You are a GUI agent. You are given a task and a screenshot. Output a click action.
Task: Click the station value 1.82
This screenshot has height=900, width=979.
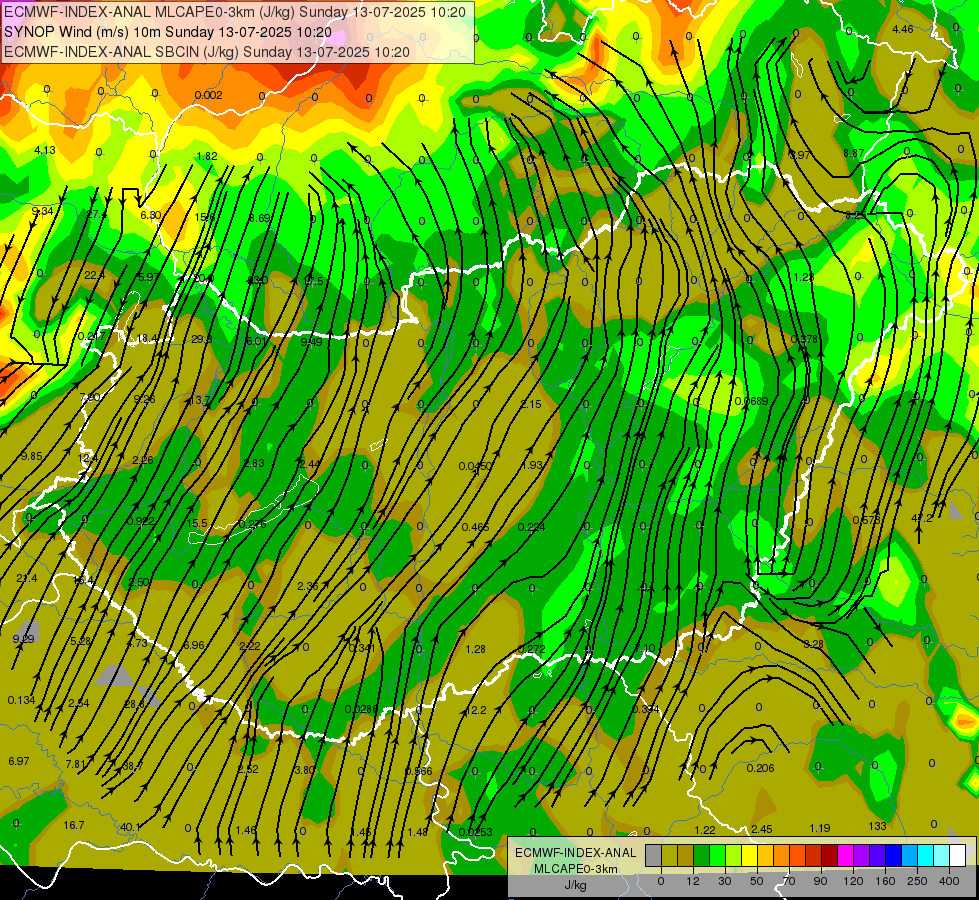207,156
